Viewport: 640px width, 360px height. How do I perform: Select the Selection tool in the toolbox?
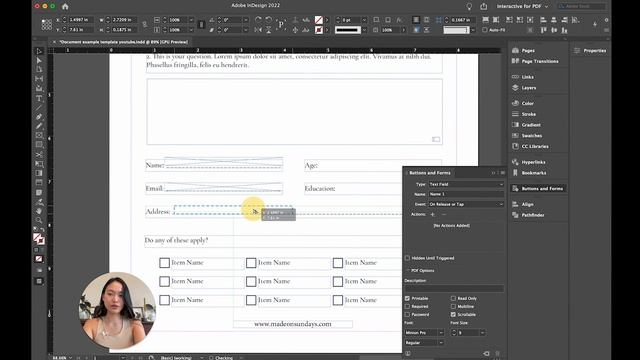[39, 51]
